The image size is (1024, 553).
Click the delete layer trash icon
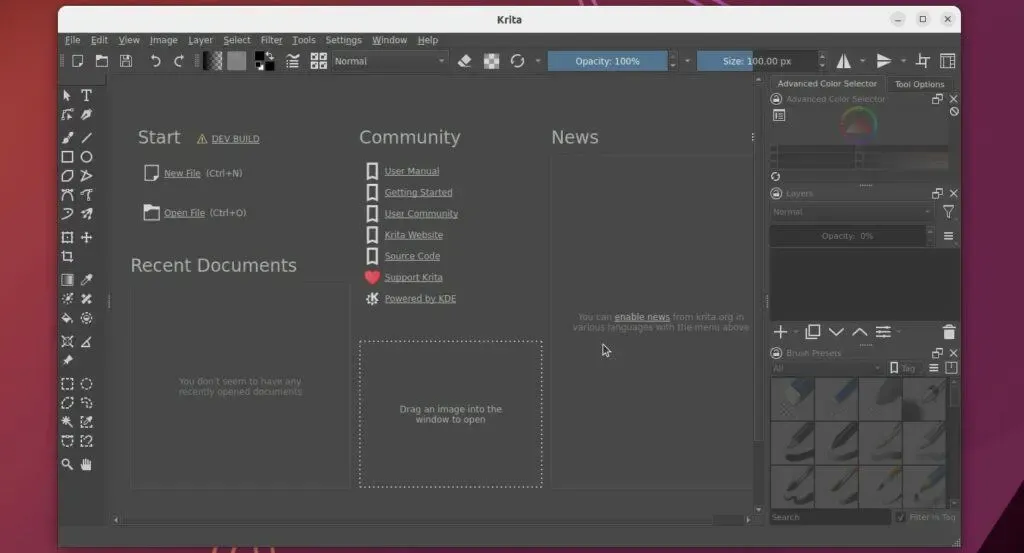click(949, 332)
